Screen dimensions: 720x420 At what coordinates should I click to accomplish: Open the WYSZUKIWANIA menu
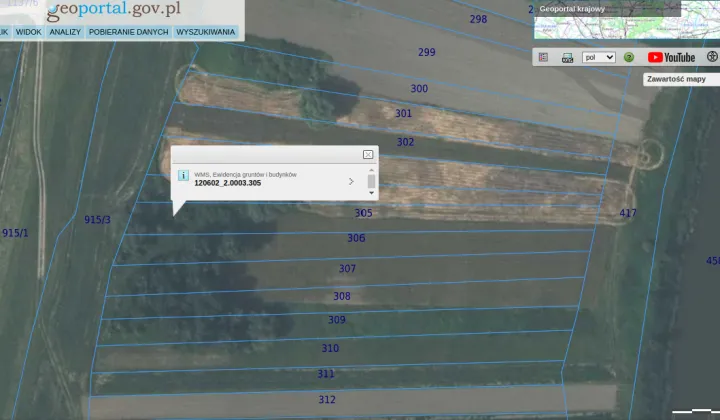tap(205, 32)
